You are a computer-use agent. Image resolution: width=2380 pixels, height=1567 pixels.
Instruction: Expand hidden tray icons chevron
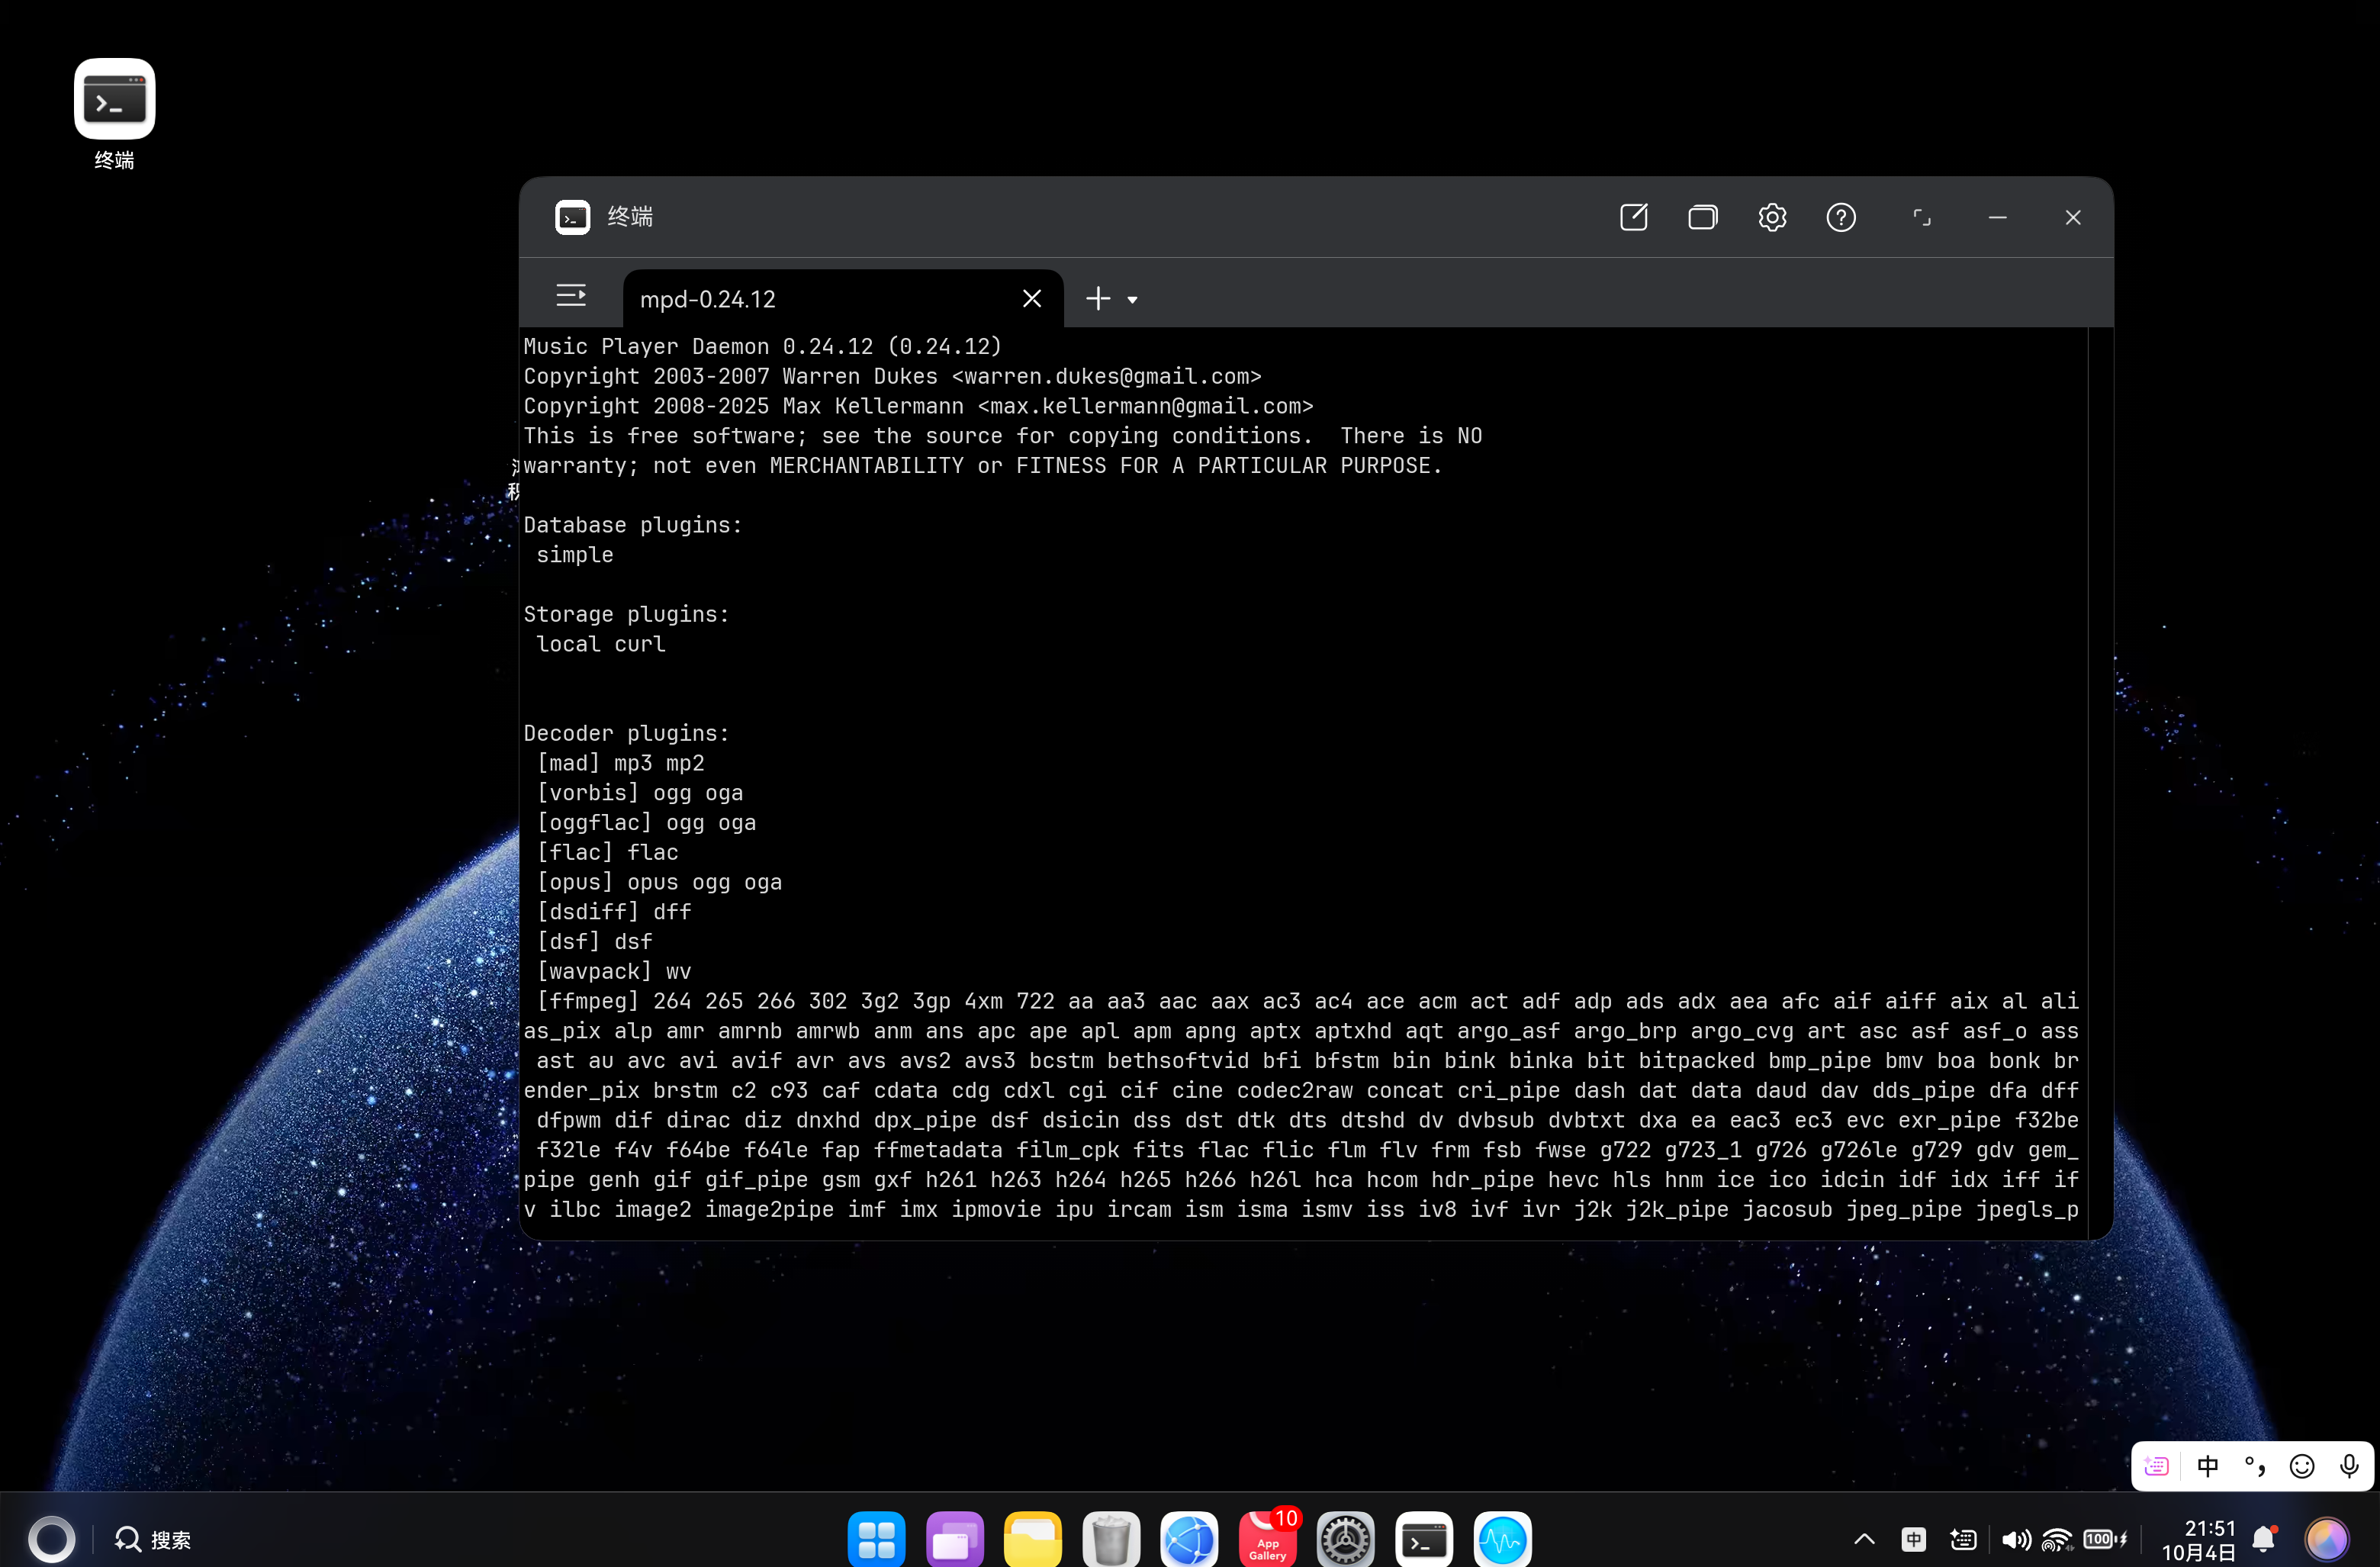(1864, 1539)
